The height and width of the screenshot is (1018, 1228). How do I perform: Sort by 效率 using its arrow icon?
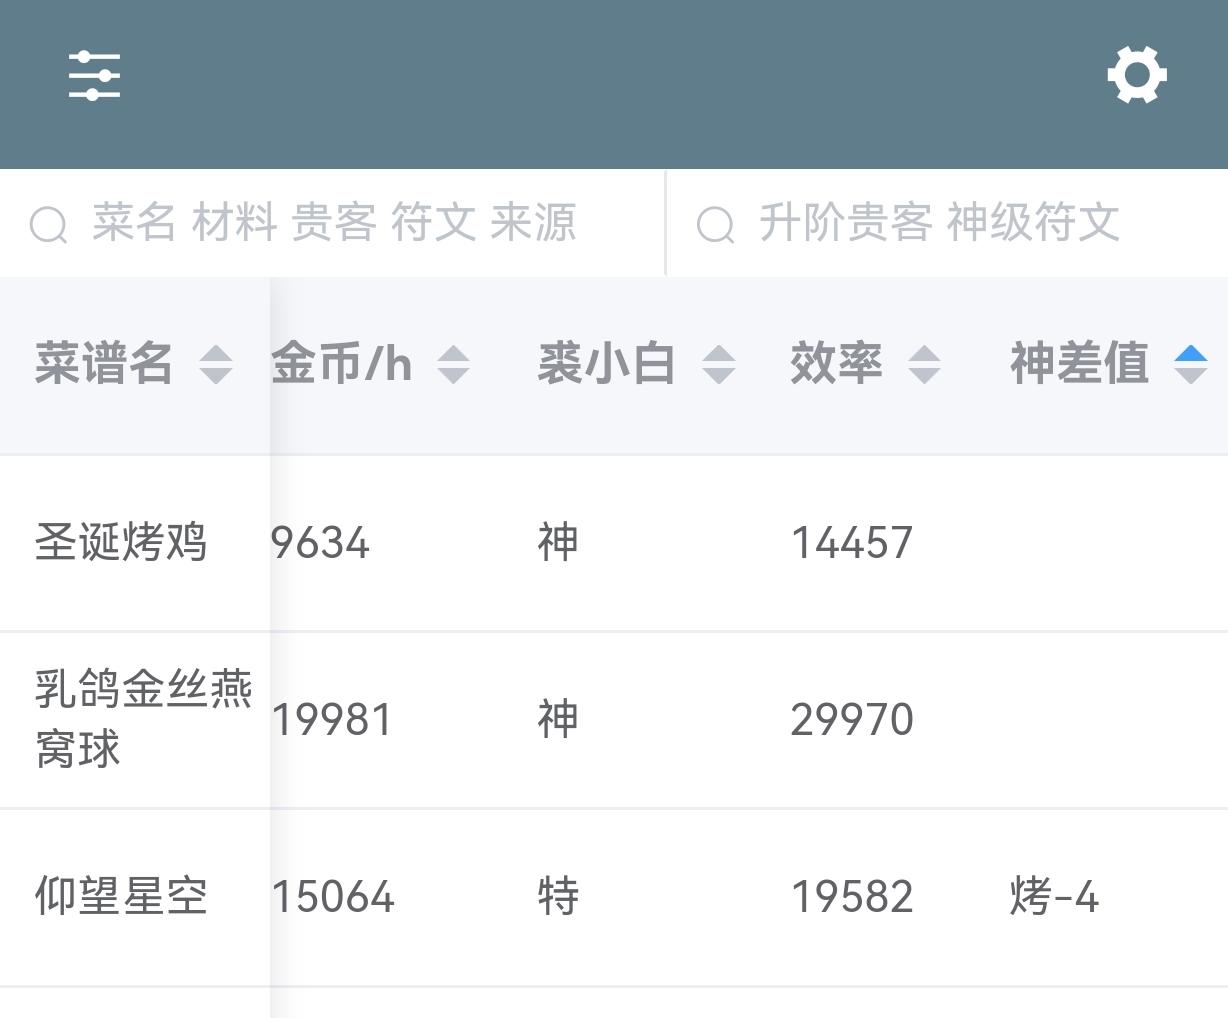tap(924, 364)
